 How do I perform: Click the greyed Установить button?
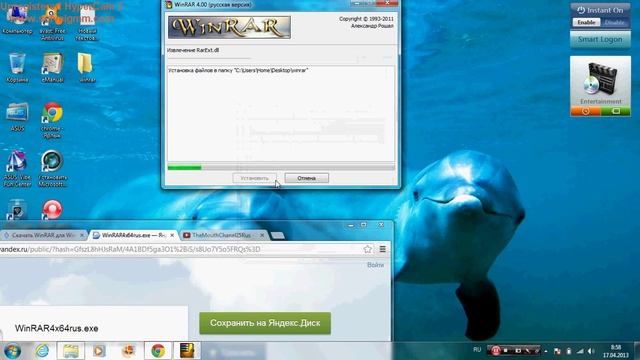[254, 178]
